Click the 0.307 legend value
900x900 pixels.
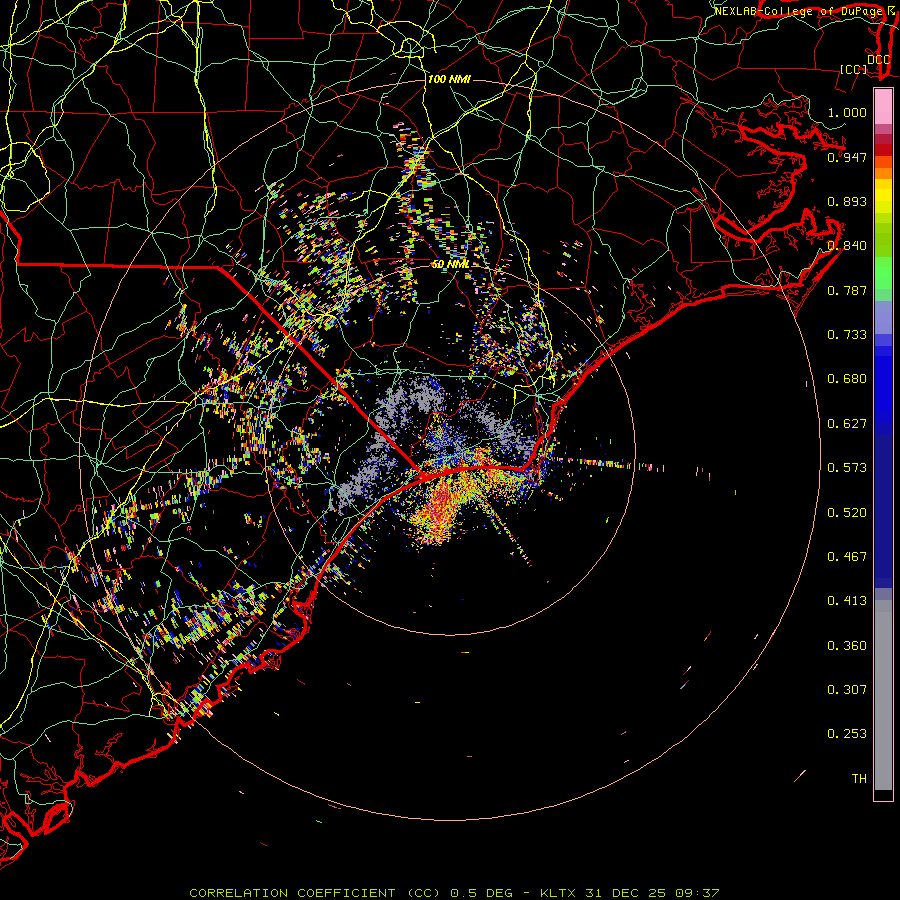[847, 690]
